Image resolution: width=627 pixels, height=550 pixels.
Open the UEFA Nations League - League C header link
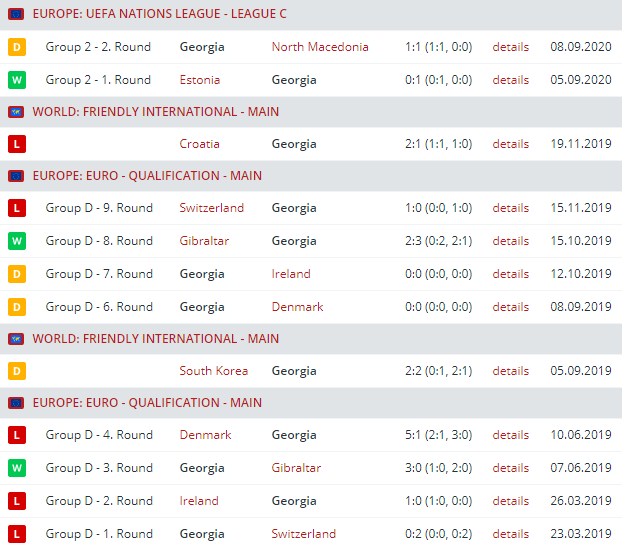156,15
